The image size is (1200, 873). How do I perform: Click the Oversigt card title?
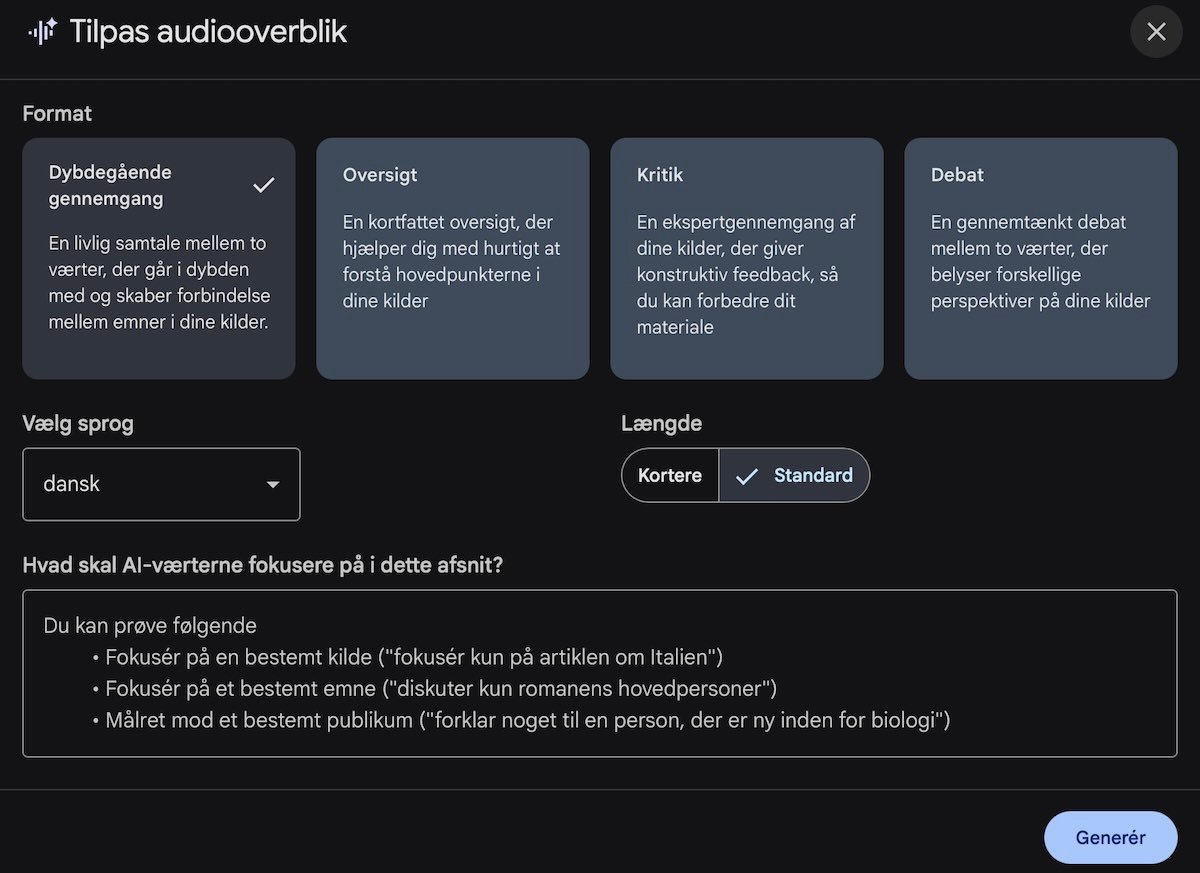(x=380, y=175)
